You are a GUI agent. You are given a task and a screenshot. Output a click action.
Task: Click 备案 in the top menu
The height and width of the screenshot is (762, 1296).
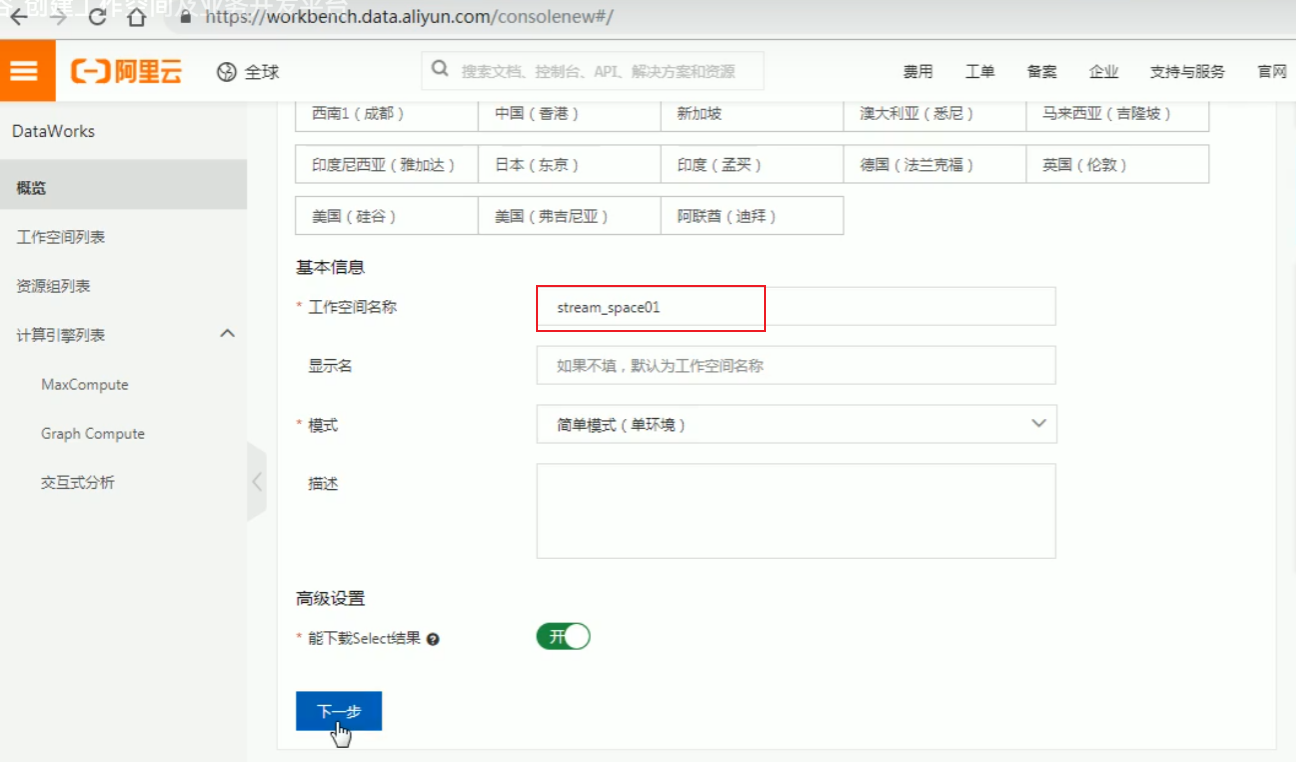[x=1042, y=72]
